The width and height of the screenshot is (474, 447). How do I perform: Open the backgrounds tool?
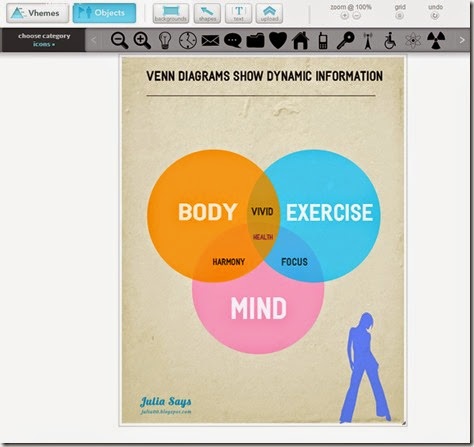coord(171,13)
